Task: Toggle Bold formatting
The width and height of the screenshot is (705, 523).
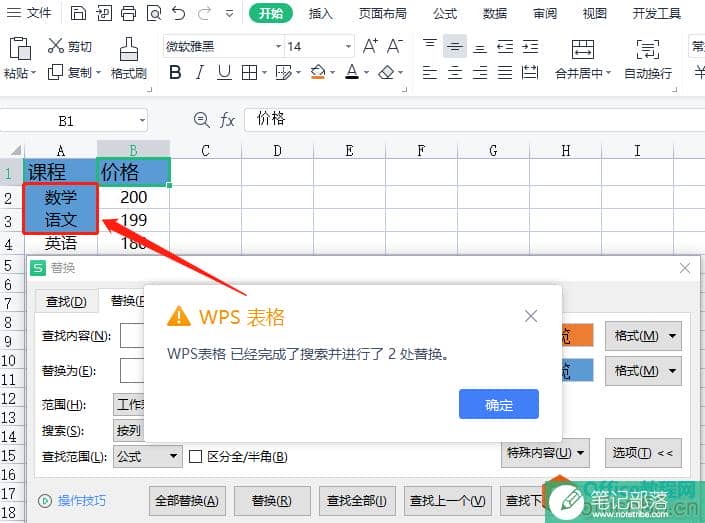Action: click(175, 72)
